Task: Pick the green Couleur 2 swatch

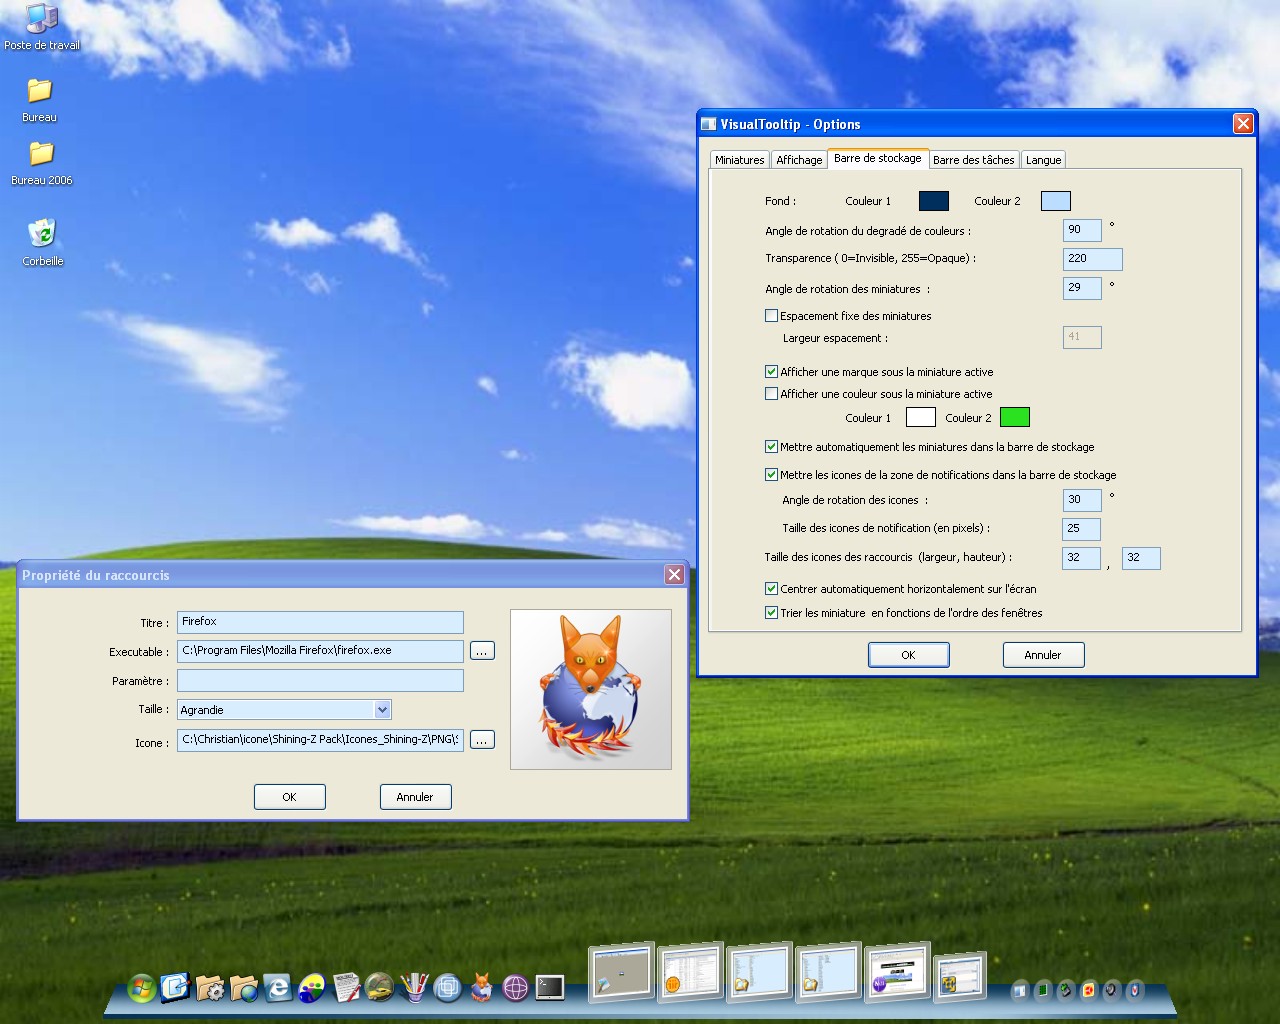Action: 1014,418
